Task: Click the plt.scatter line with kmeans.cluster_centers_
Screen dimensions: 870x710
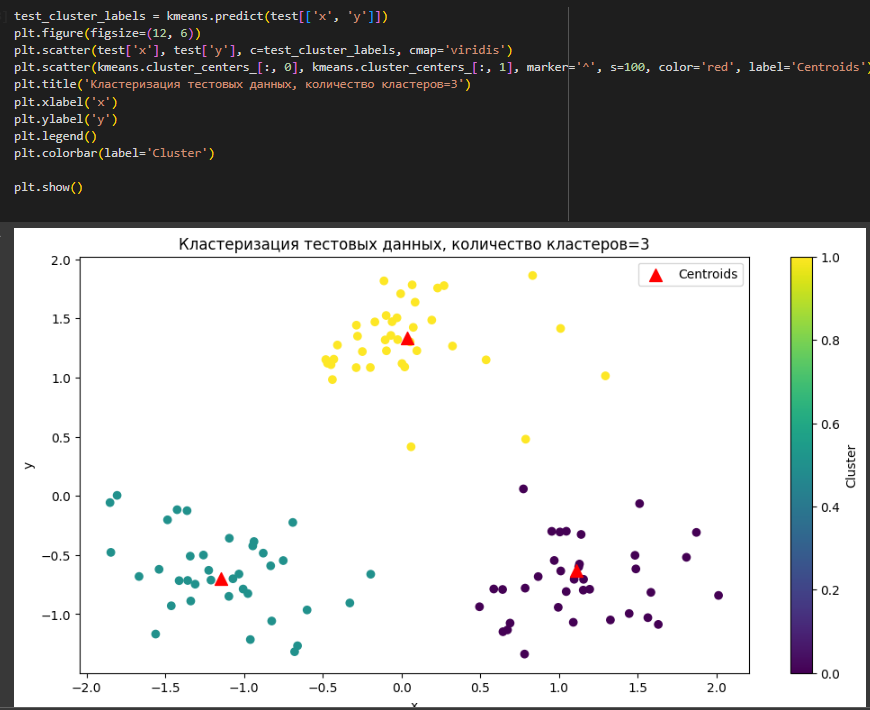Action: pyautogui.click(x=442, y=67)
